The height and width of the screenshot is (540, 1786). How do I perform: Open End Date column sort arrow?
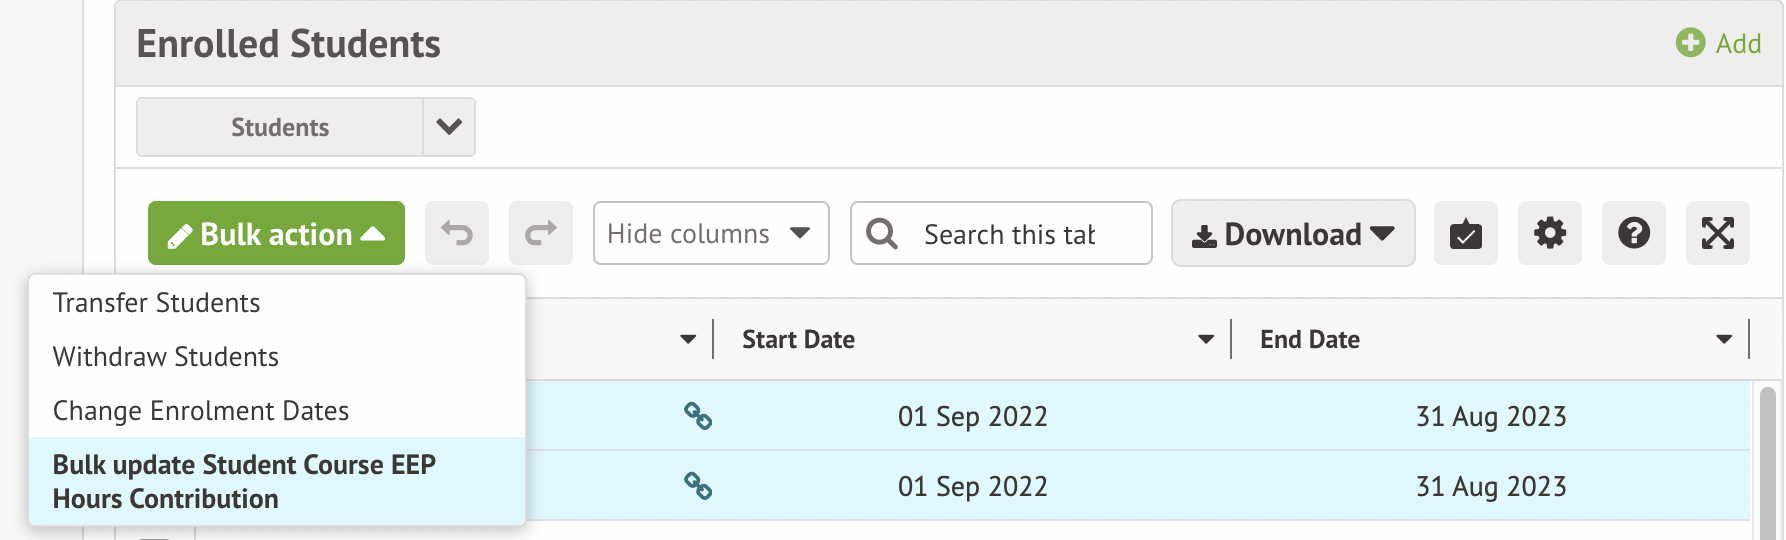[x=1723, y=340]
